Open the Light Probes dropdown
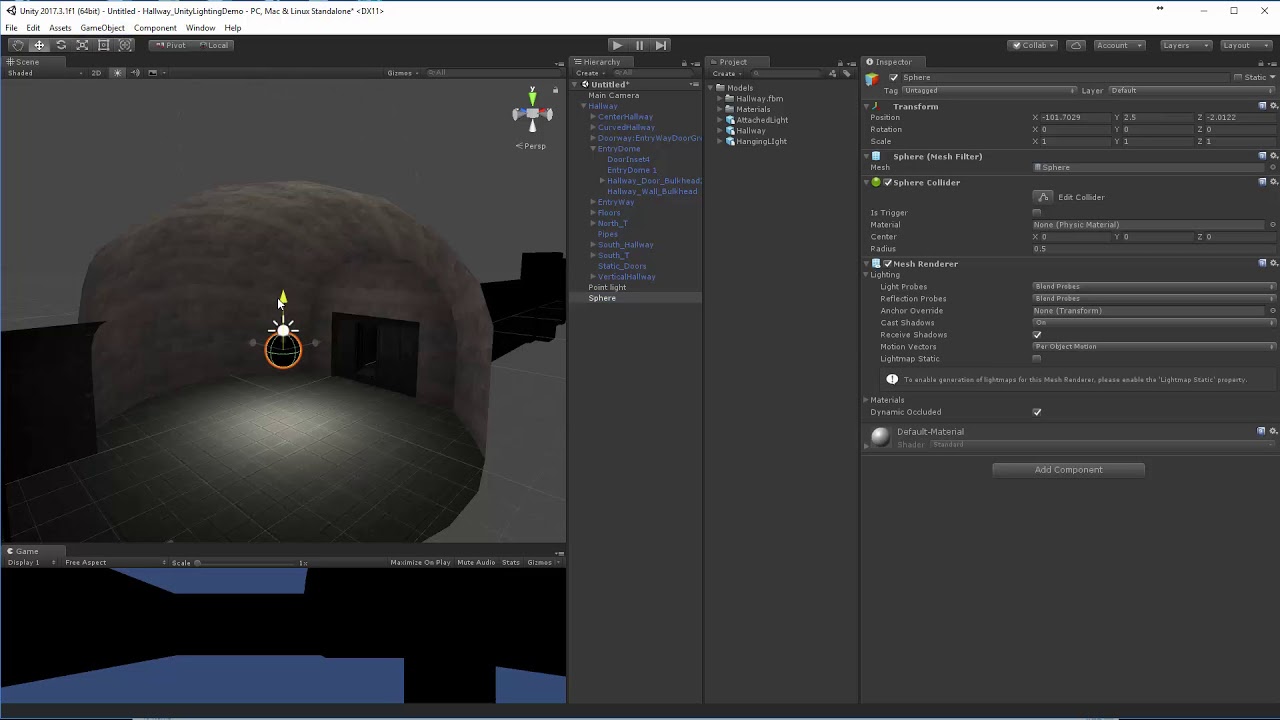The width and height of the screenshot is (1280, 720). click(x=1154, y=287)
